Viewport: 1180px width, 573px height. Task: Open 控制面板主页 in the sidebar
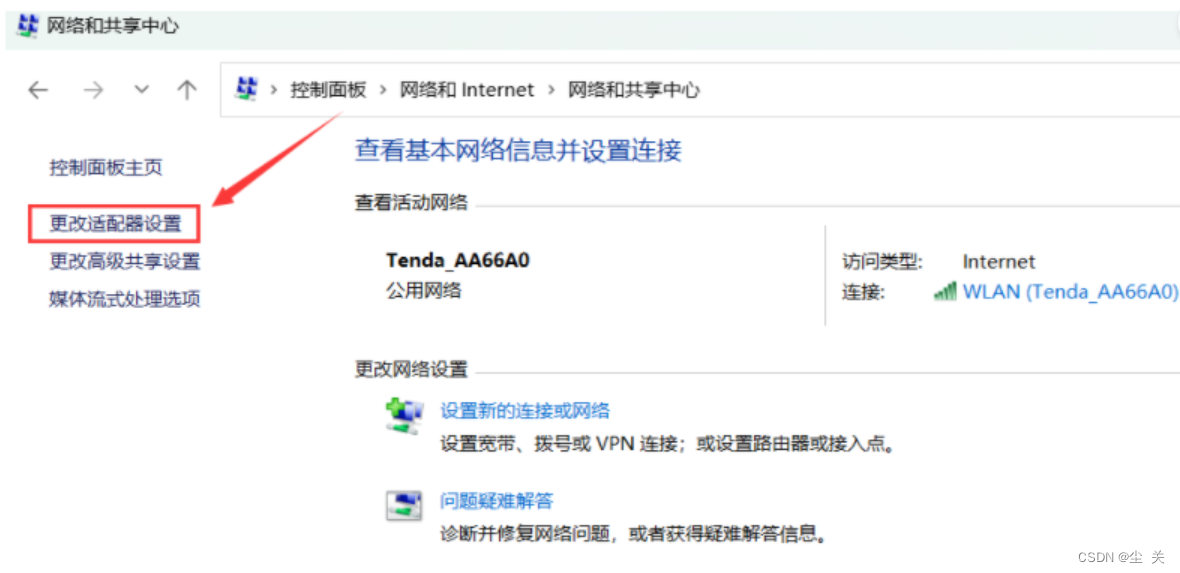(x=106, y=167)
